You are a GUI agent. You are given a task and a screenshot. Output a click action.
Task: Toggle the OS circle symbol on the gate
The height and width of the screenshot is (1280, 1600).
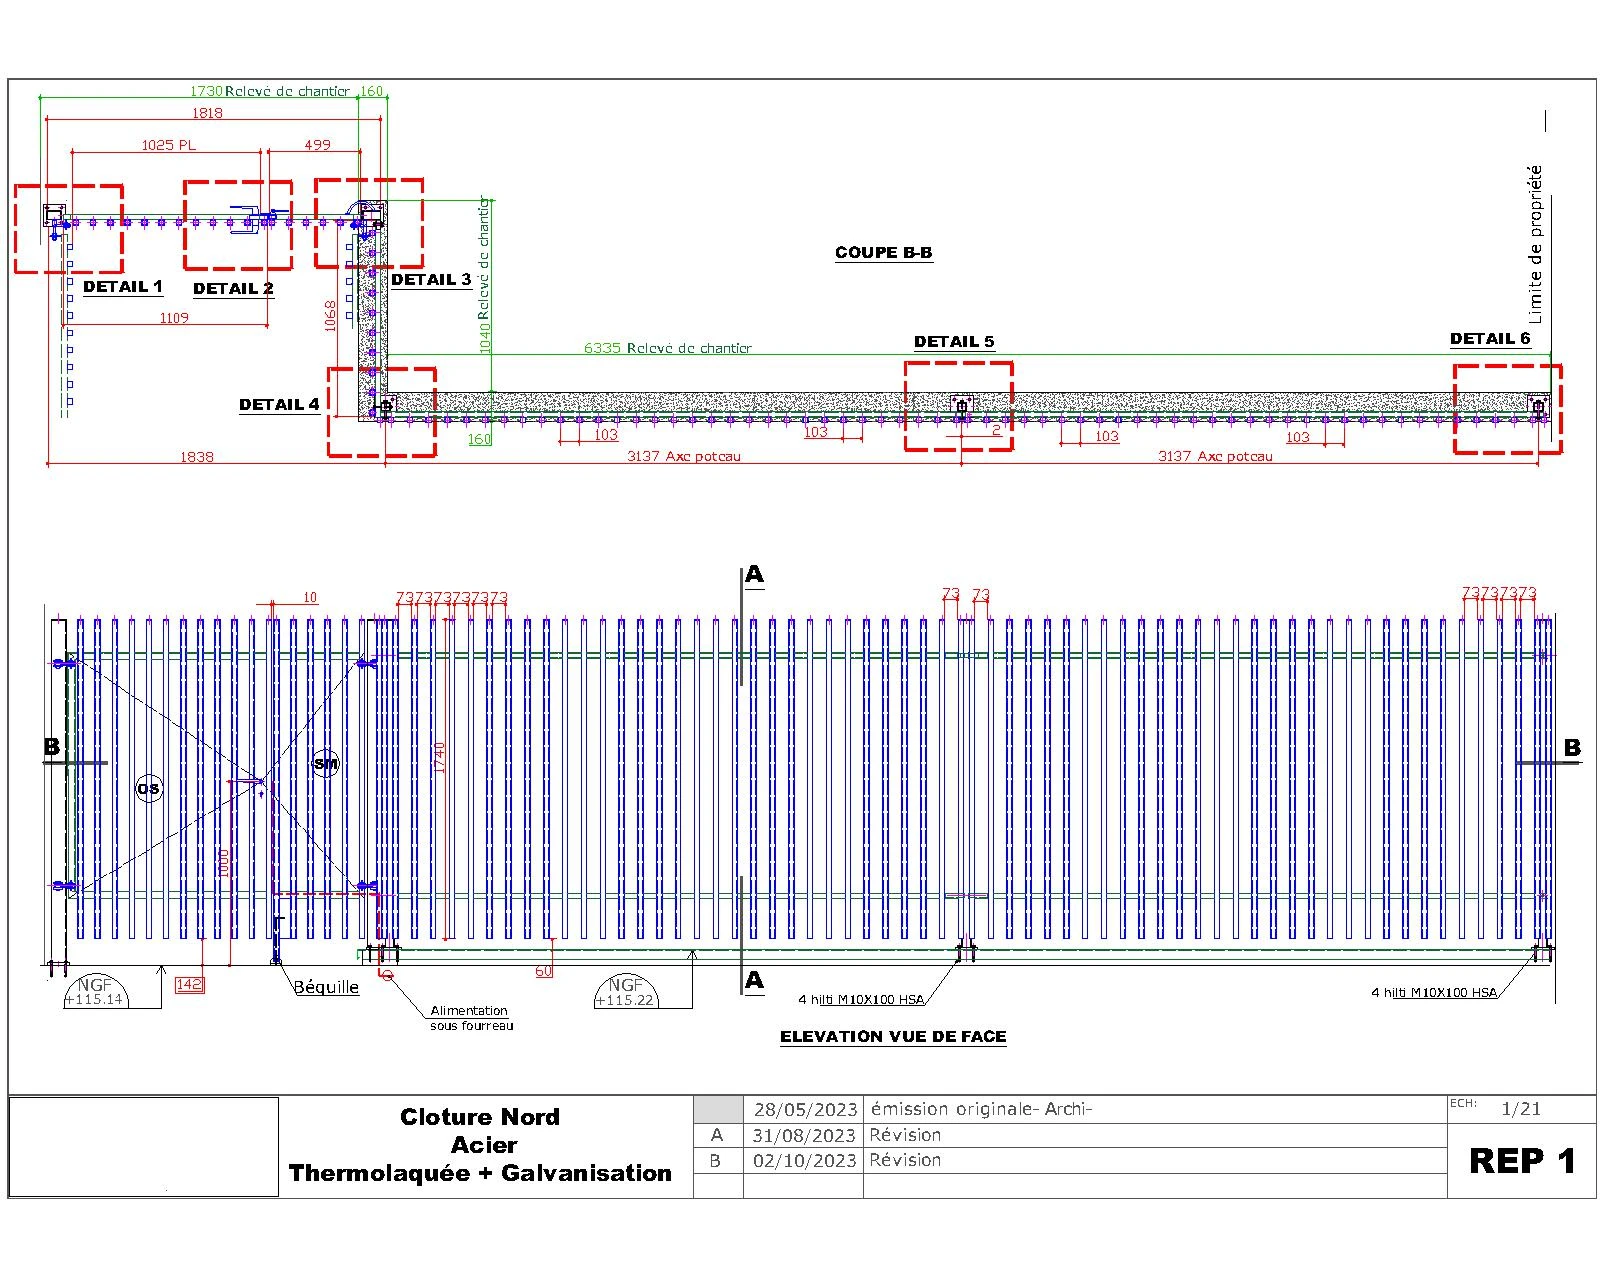point(148,787)
